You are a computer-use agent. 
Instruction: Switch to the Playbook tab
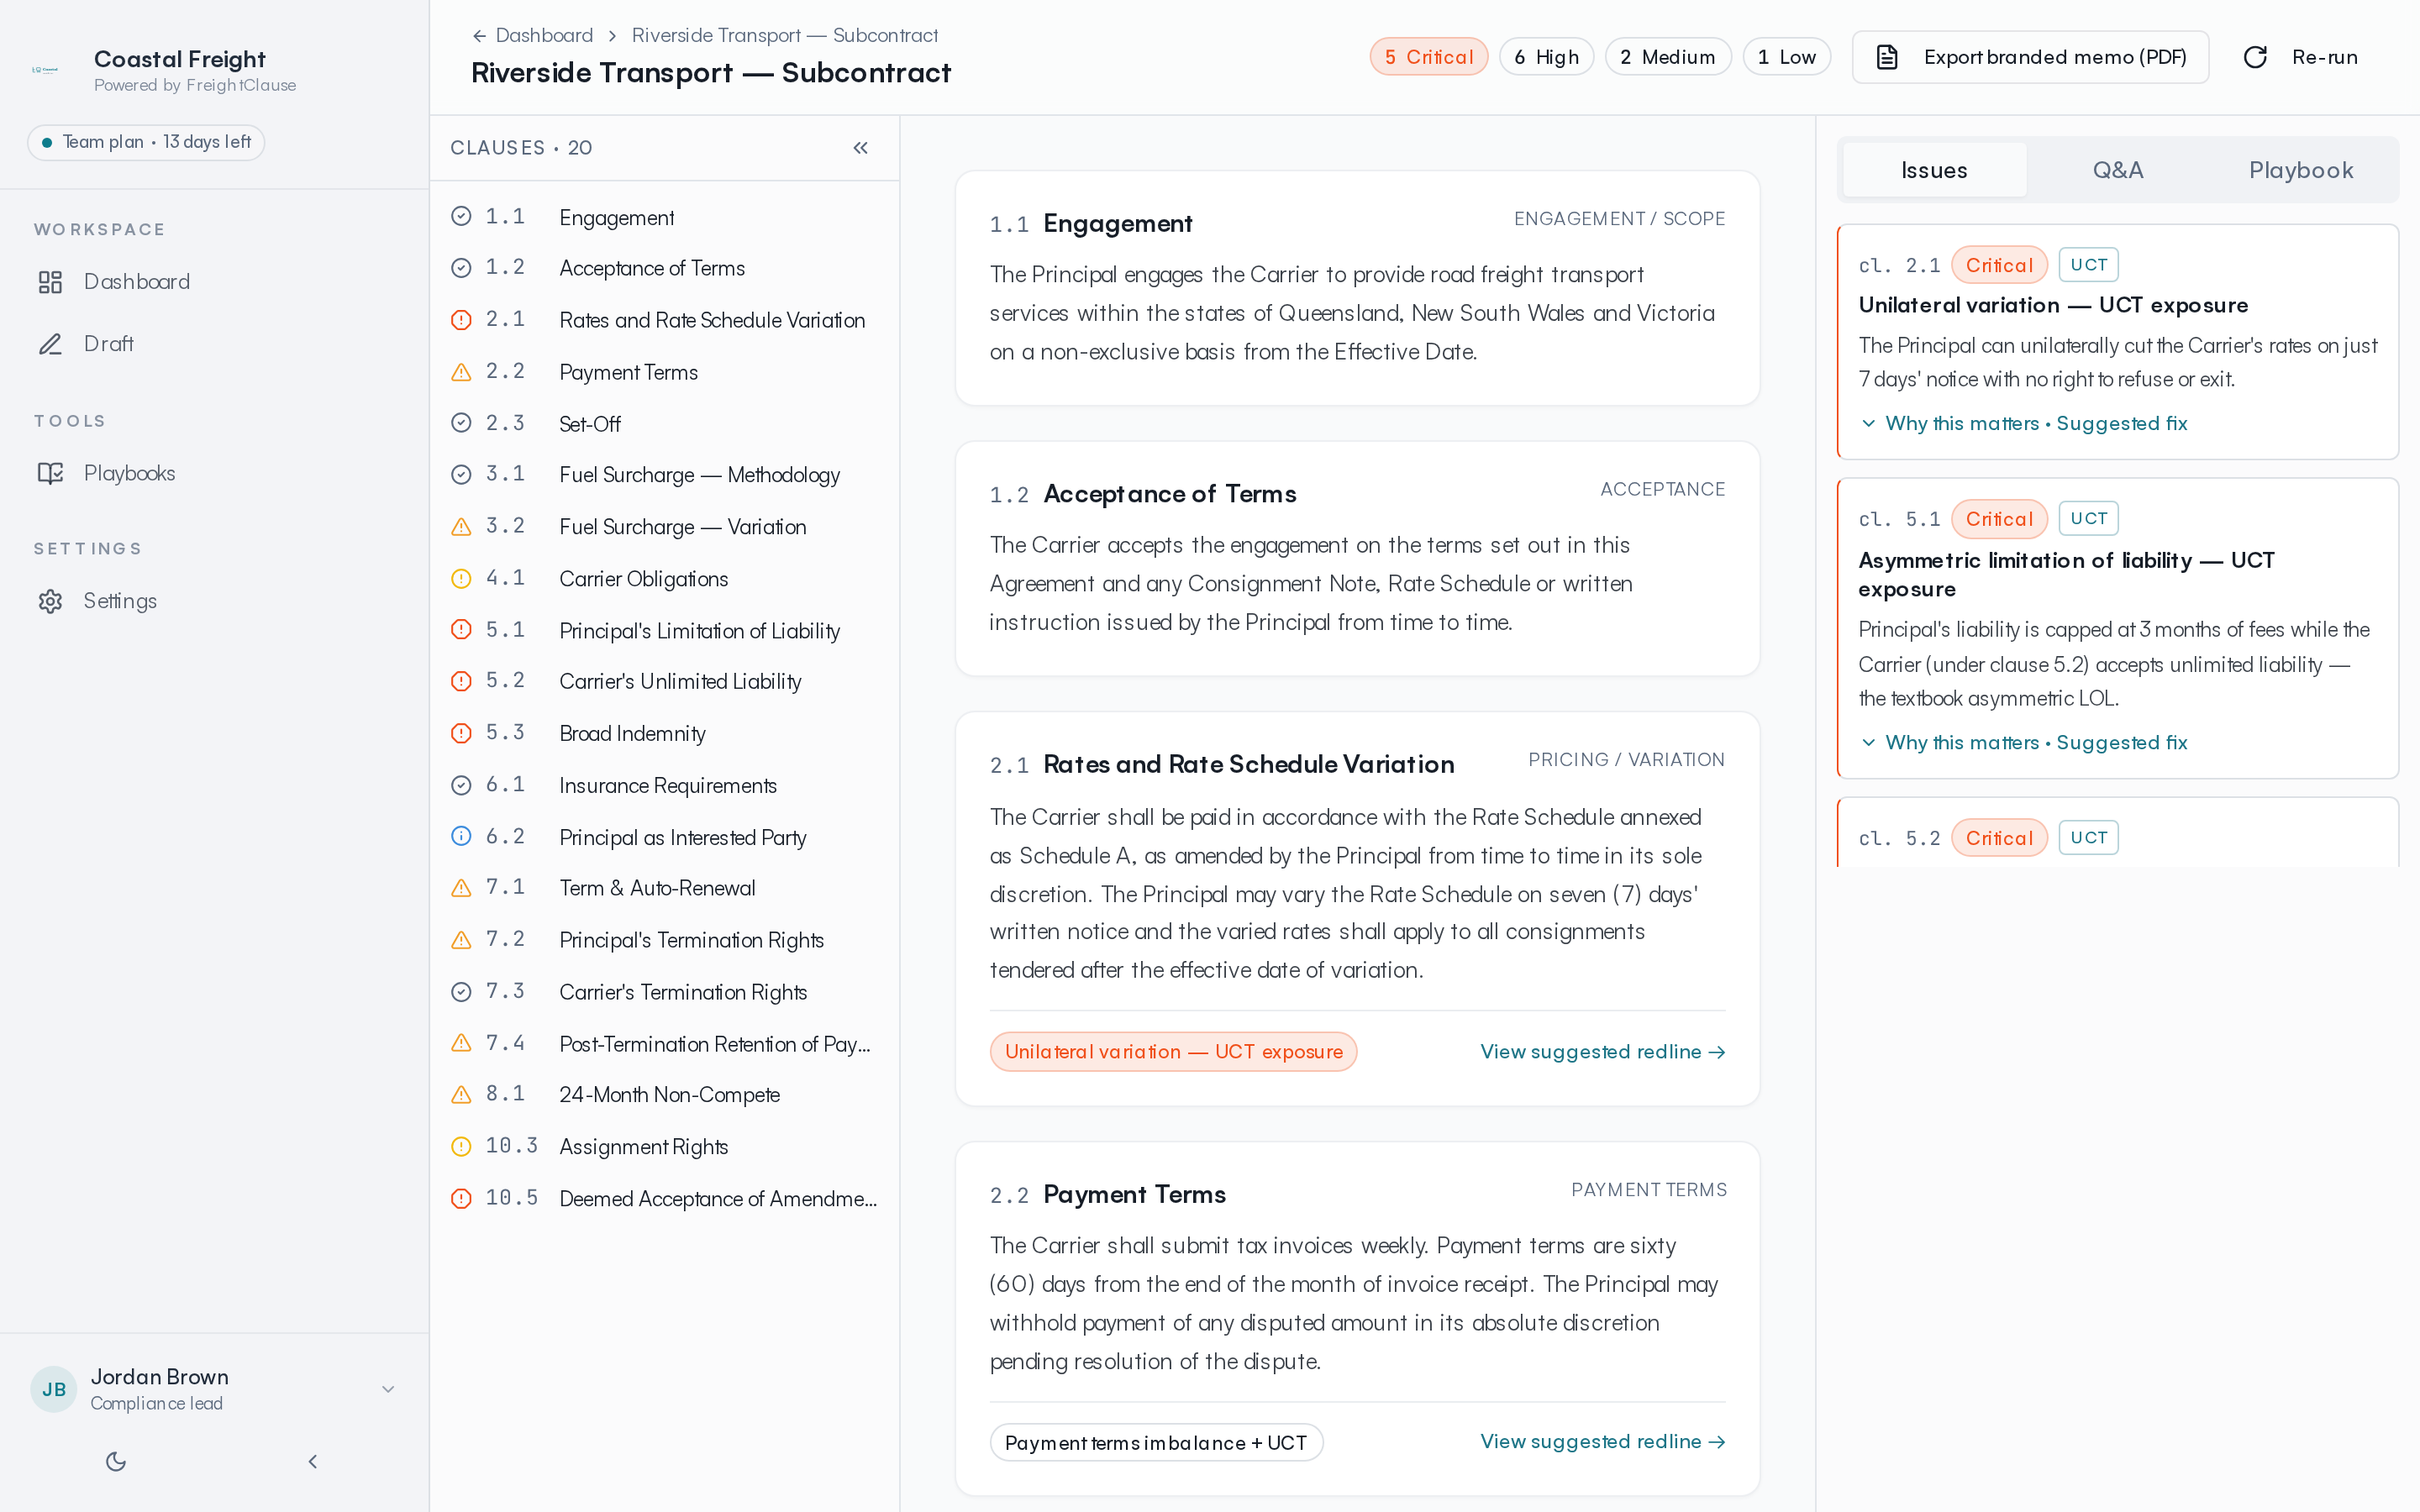point(2301,170)
